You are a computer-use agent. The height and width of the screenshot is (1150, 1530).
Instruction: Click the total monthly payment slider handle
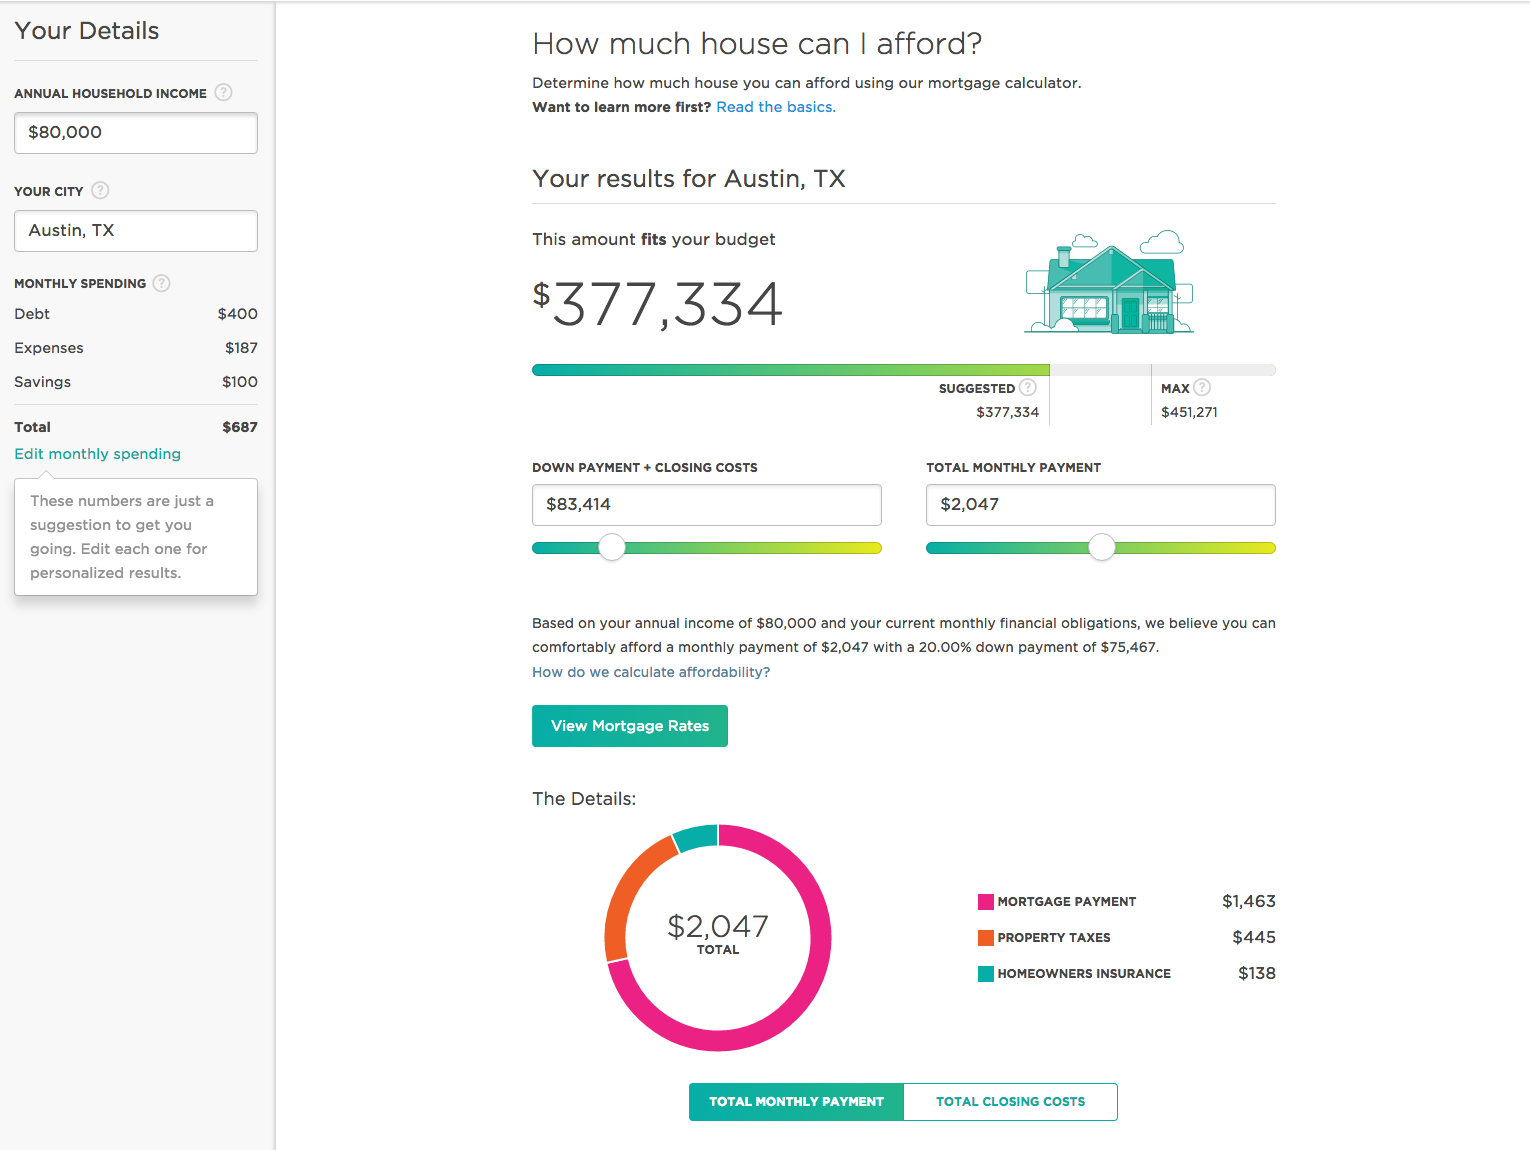click(x=1101, y=548)
